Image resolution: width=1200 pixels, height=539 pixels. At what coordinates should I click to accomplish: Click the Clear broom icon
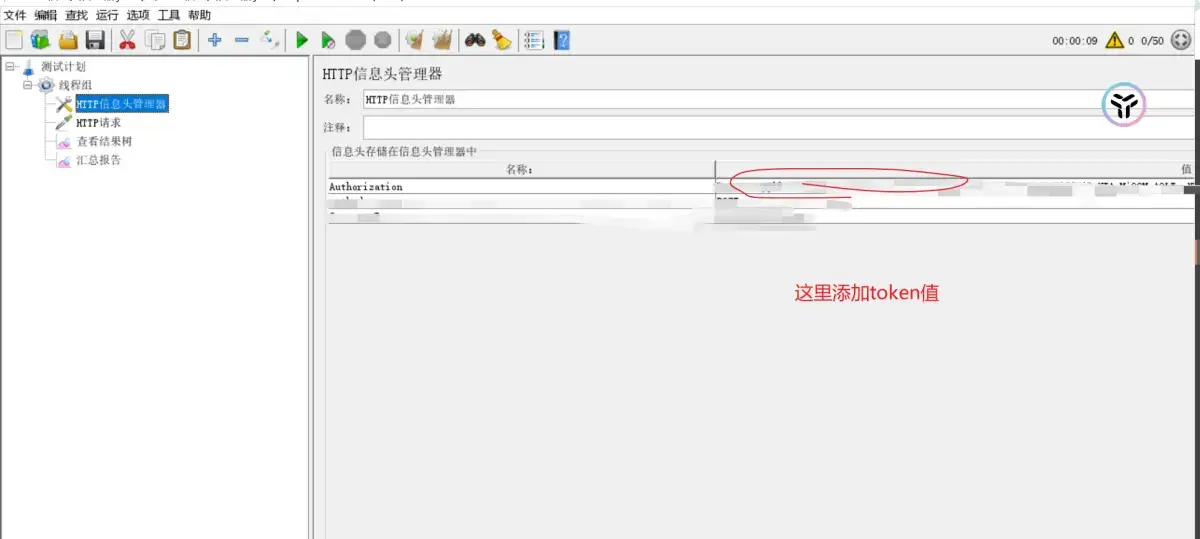click(414, 40)
